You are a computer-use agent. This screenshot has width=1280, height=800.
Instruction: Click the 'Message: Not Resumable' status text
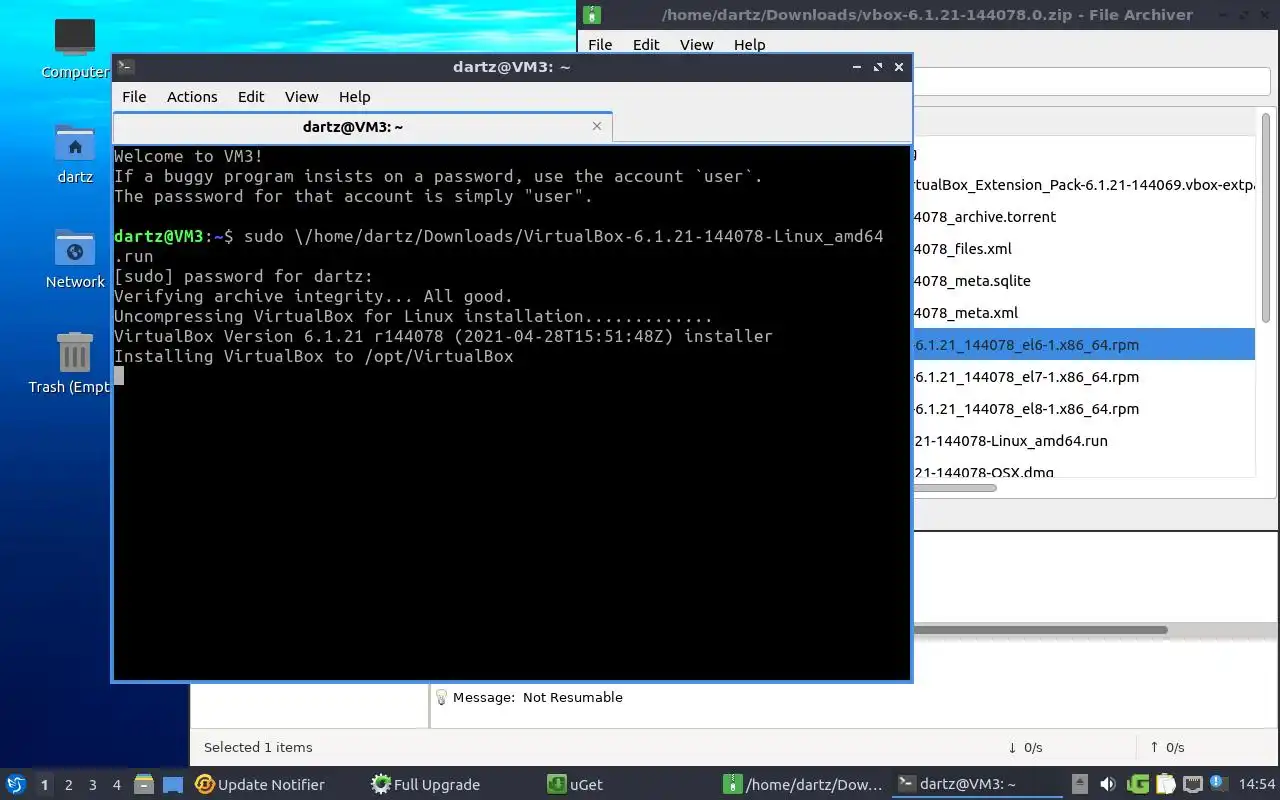(538, 697)
